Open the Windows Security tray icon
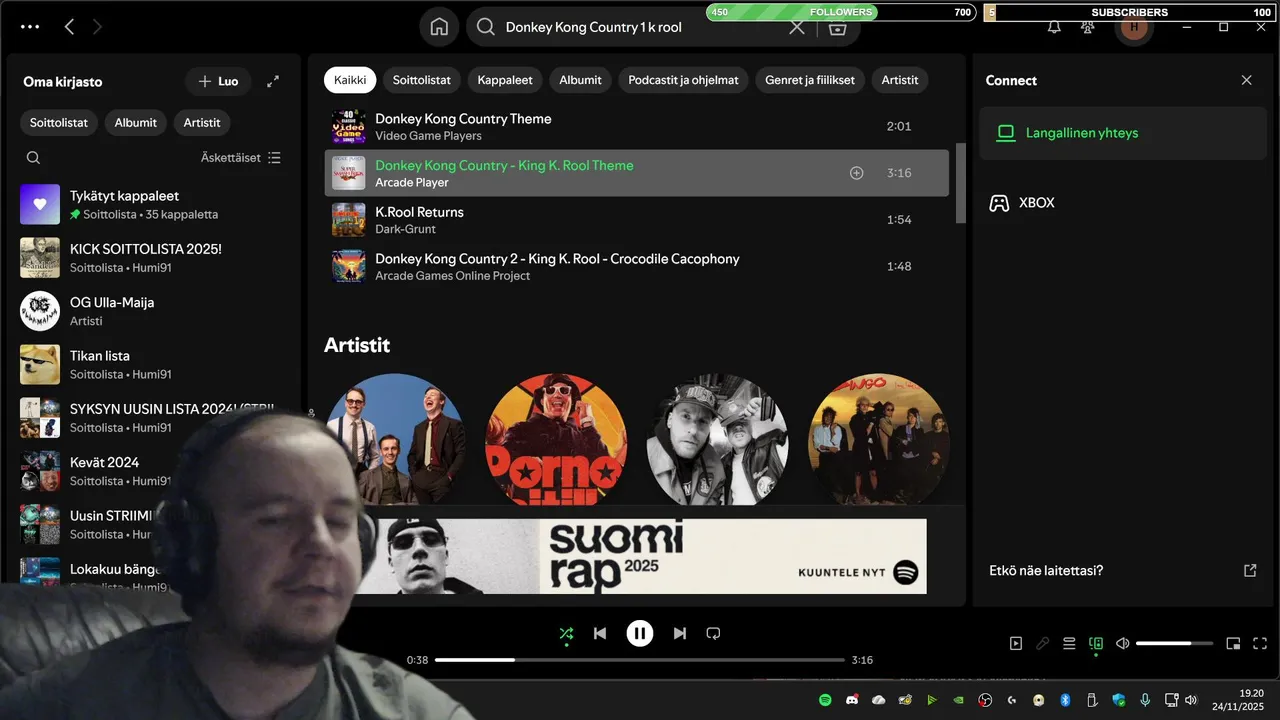Image resolution: width=1280 pixels, height=720 pixels. (x=1118, y=700)
